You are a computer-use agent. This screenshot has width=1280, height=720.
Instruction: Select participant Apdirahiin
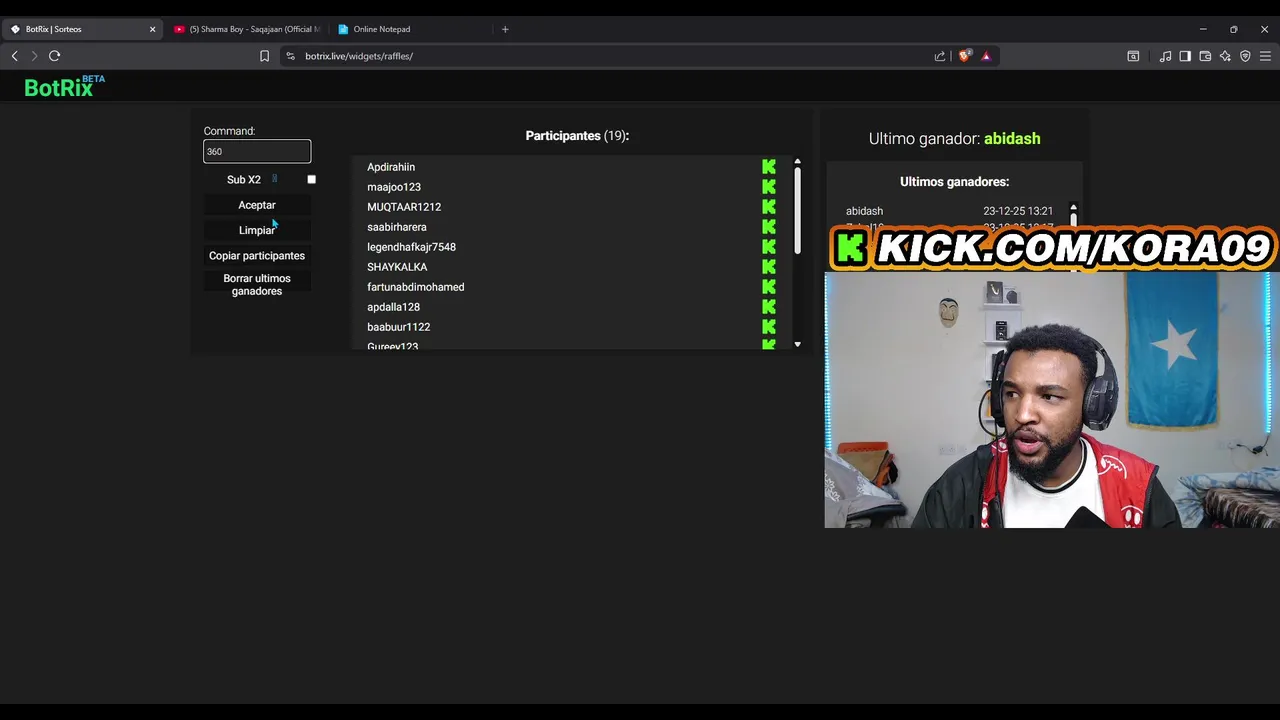(x=391, y=167)
